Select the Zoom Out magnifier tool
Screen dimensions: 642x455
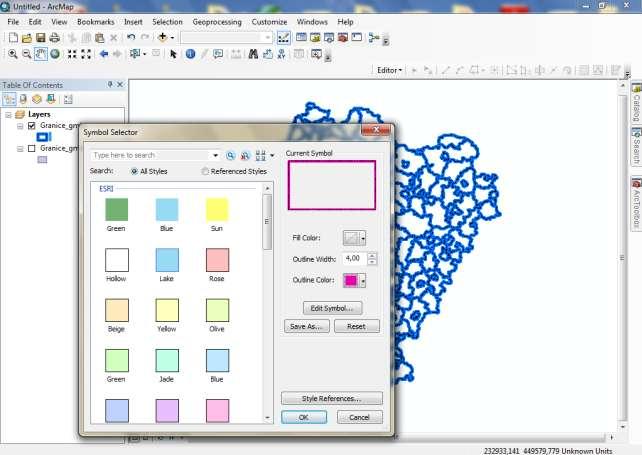point(27,54)
